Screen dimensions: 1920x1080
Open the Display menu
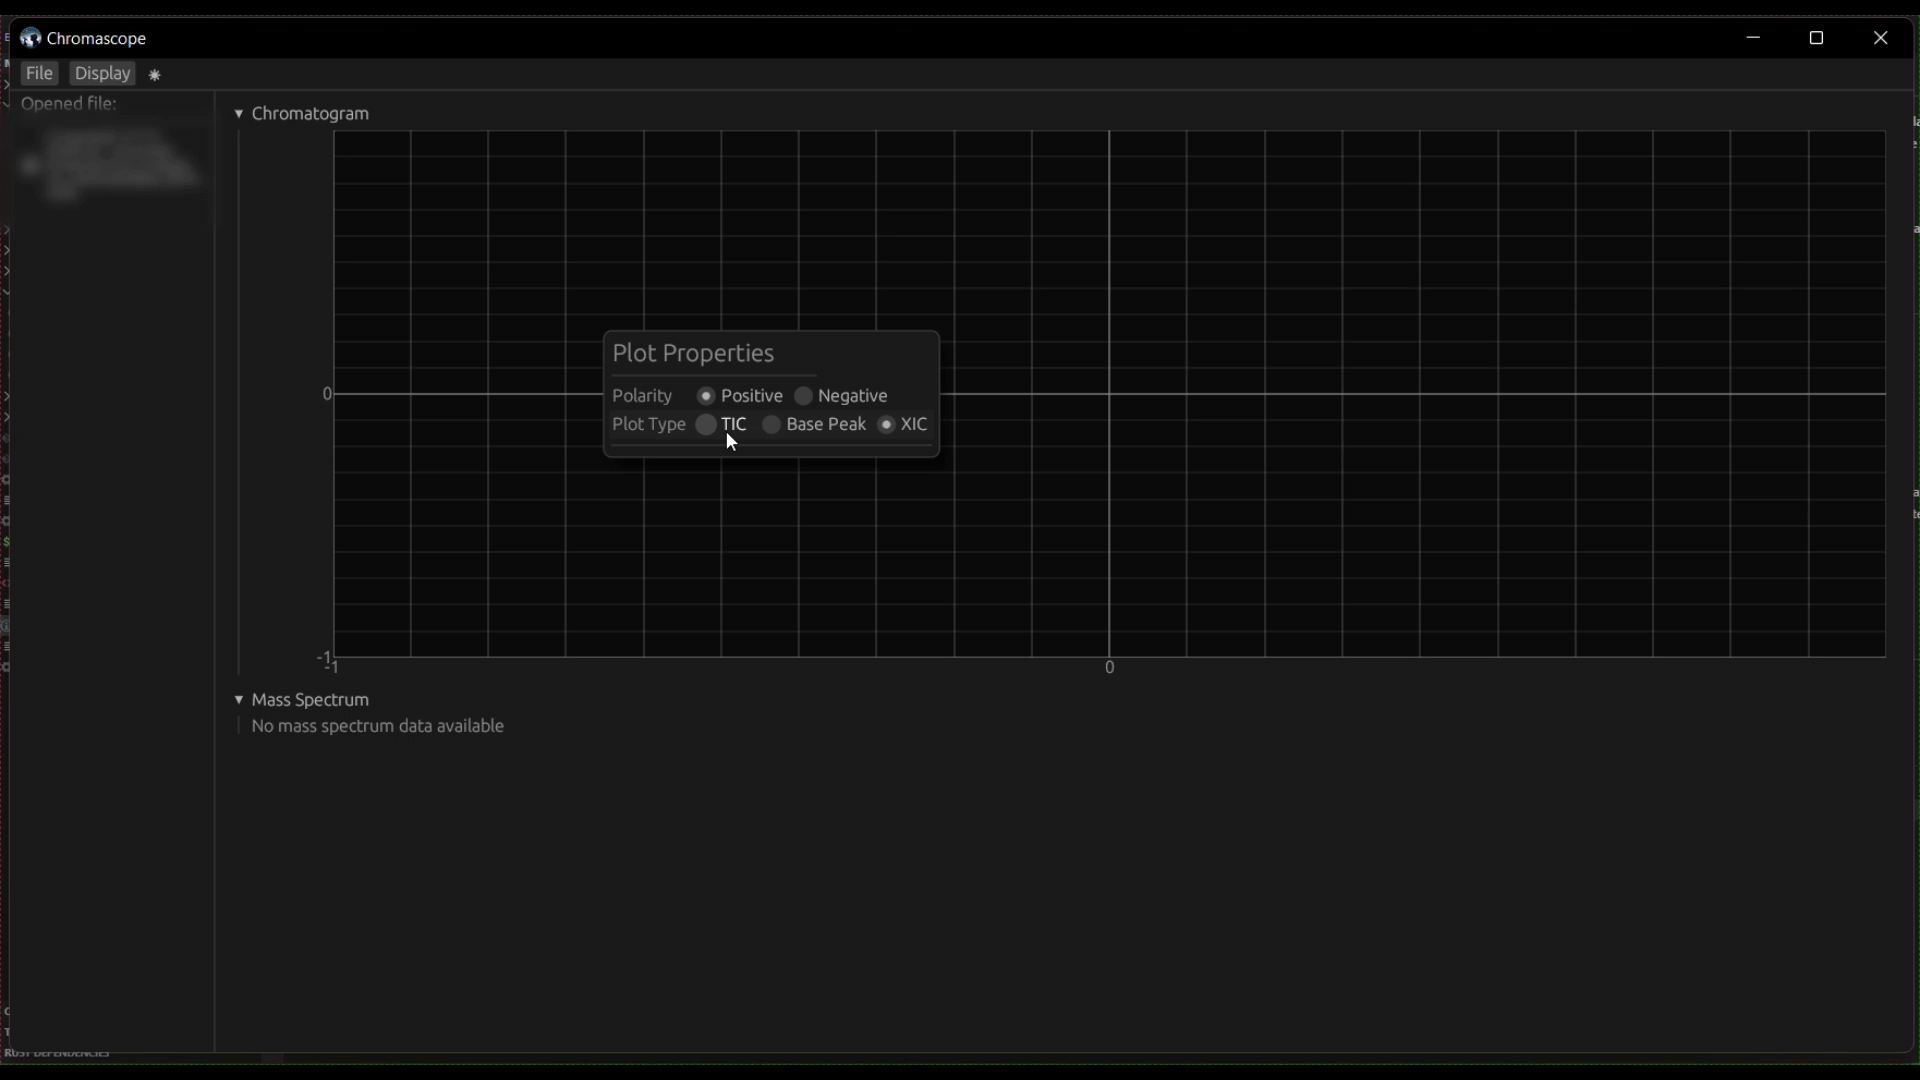point(102,73)
